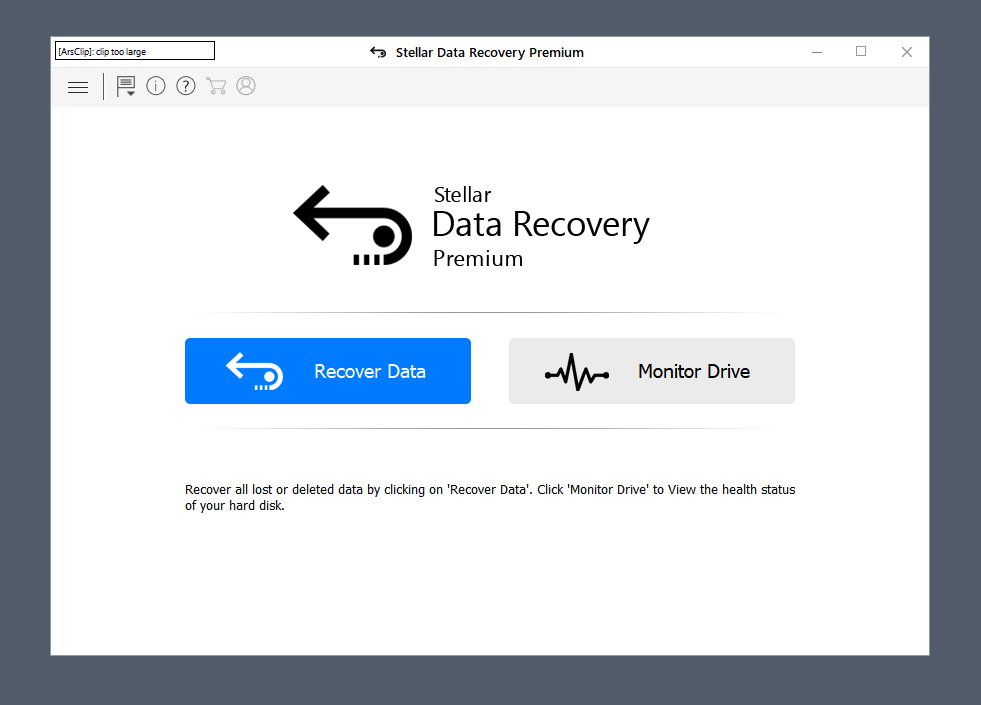
Task: Click the Monitor Drive button
Action: tap(652, 371)
